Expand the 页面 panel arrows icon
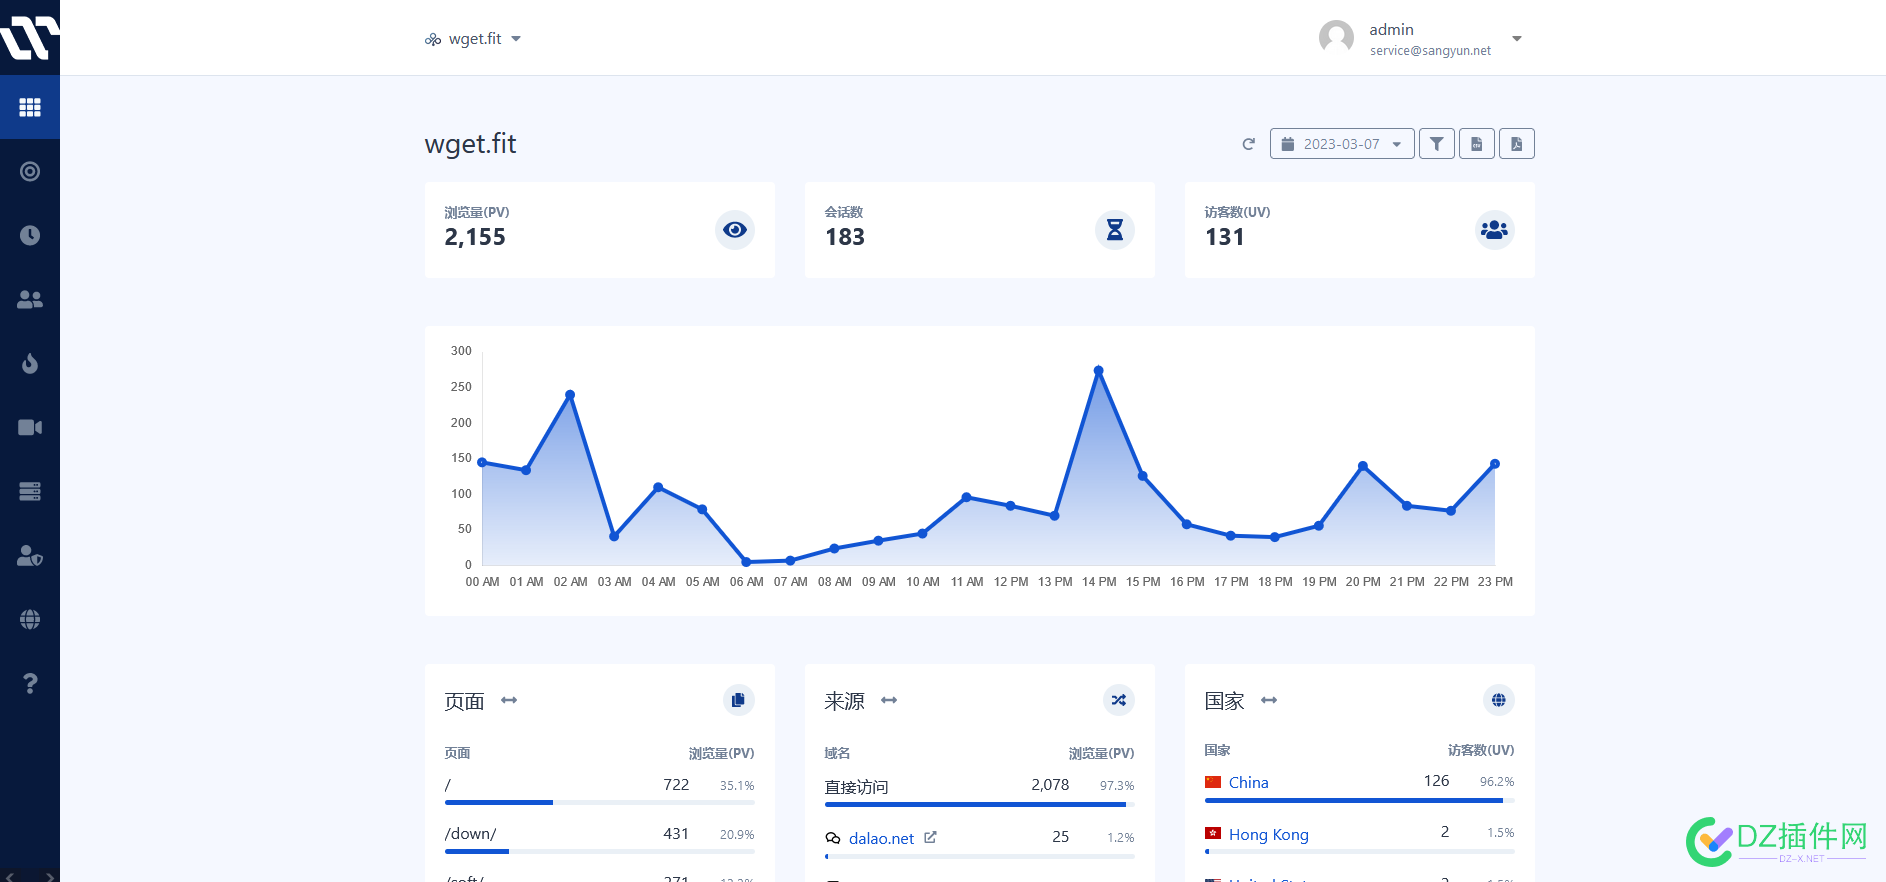 pyautogui.click(x=509, y=700)
